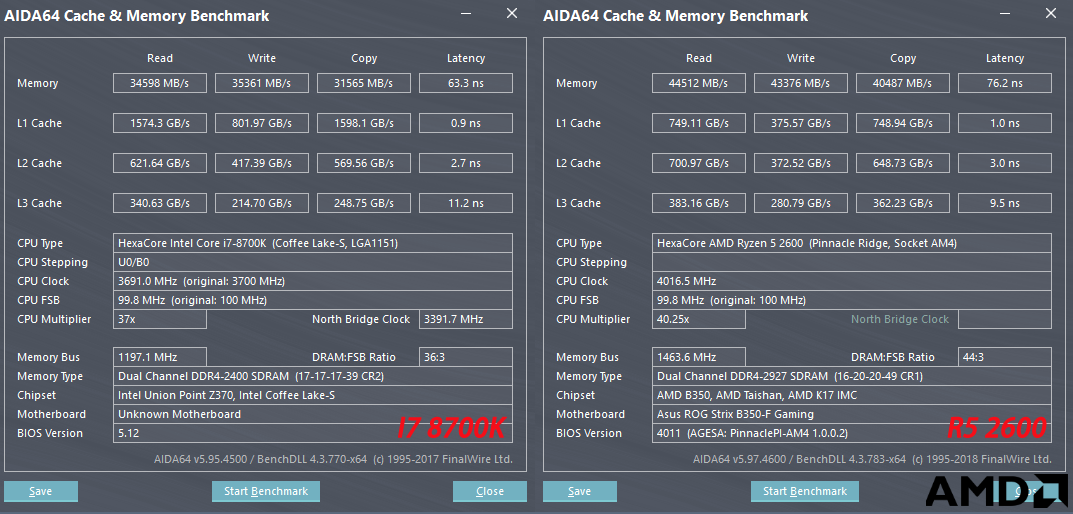Click Save in the i7-8700K window

pyautogui.click(x=41, y=491)
